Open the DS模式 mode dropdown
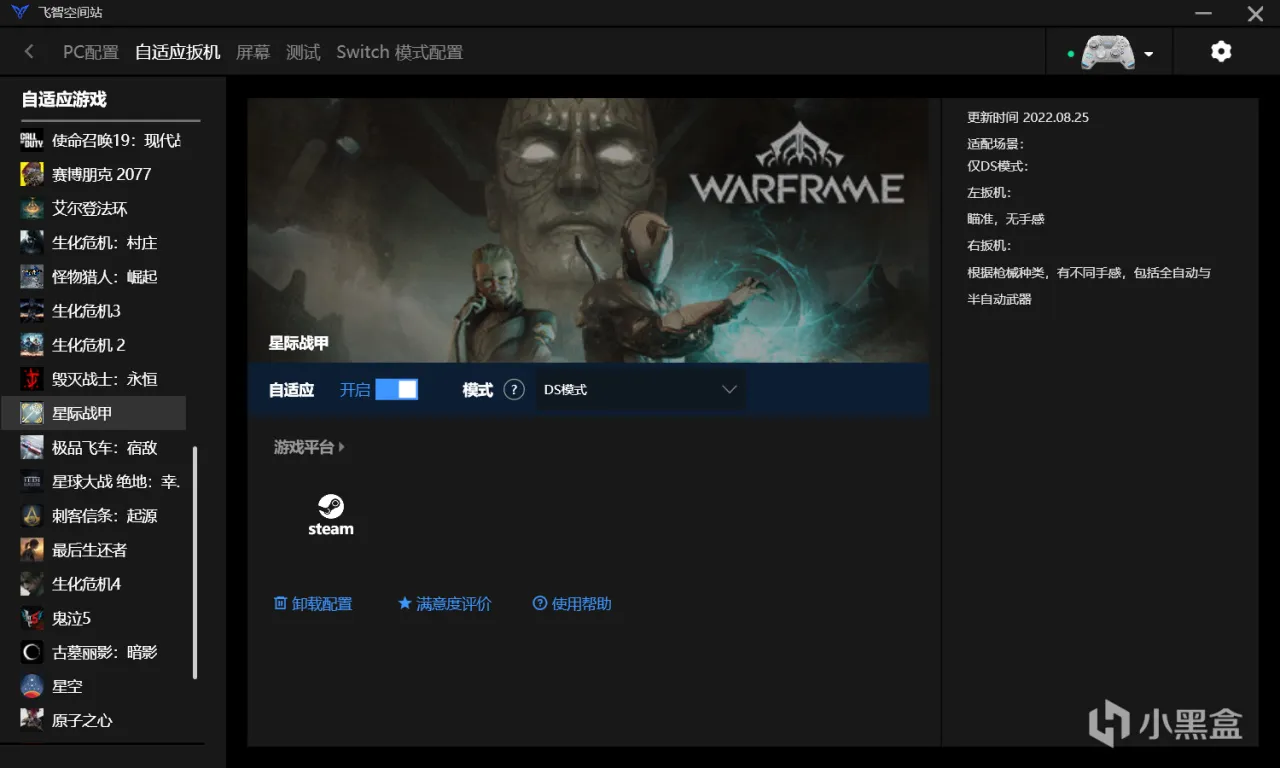This screenshot has height=768, width=1280. point(641,390)
